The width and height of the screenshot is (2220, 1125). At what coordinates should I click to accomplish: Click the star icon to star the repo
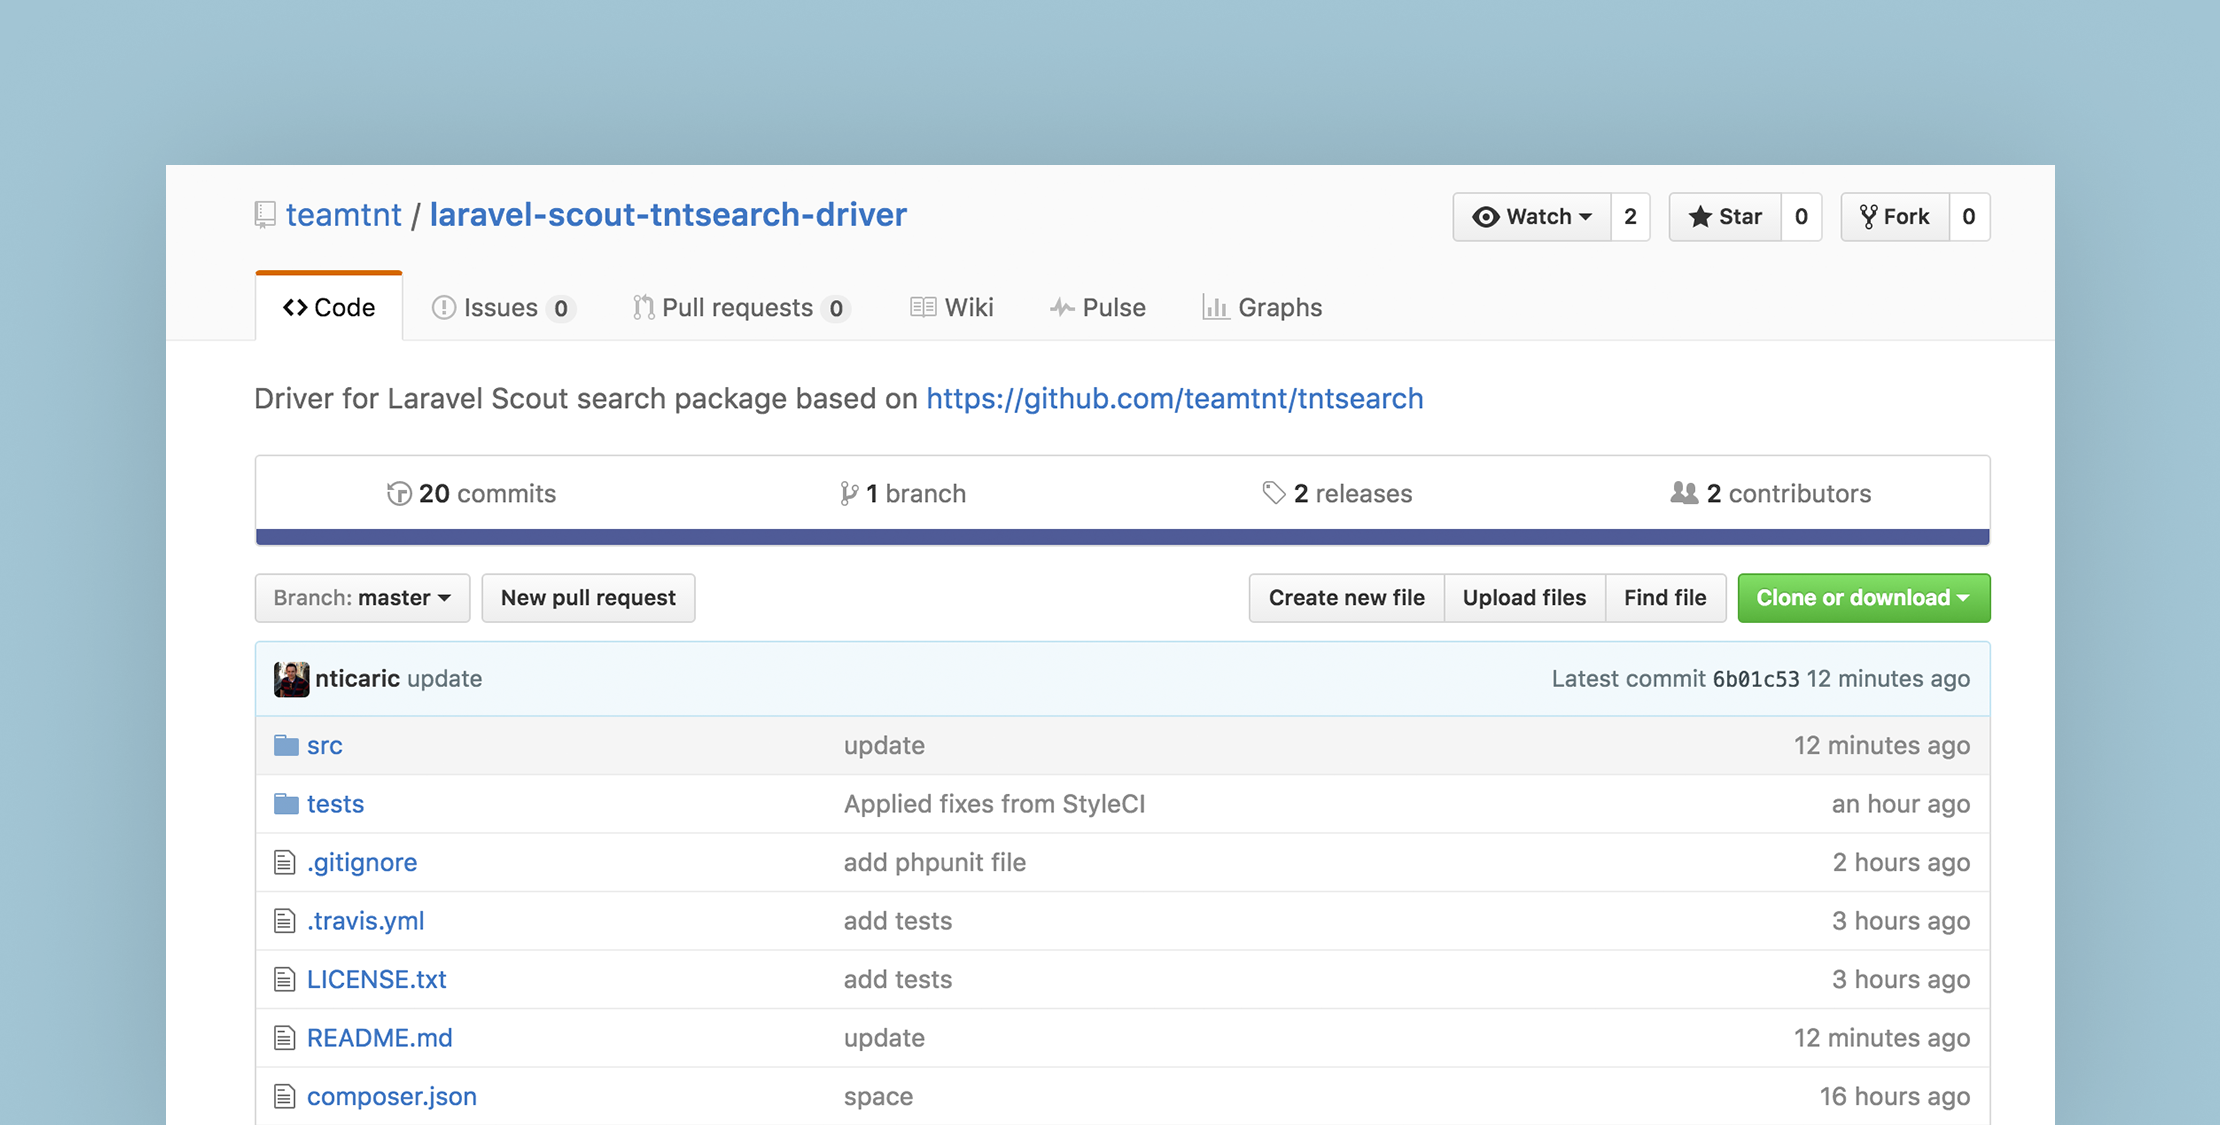tap(1702, 216)
